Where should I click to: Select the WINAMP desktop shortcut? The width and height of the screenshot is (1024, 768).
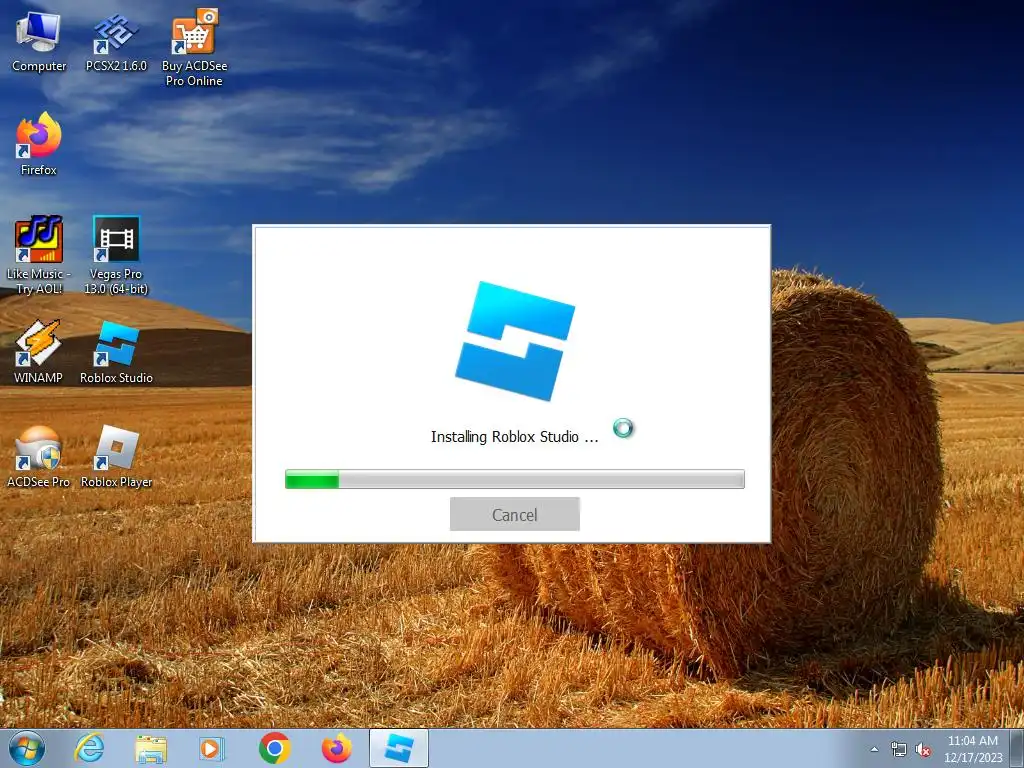pos(39,352)
